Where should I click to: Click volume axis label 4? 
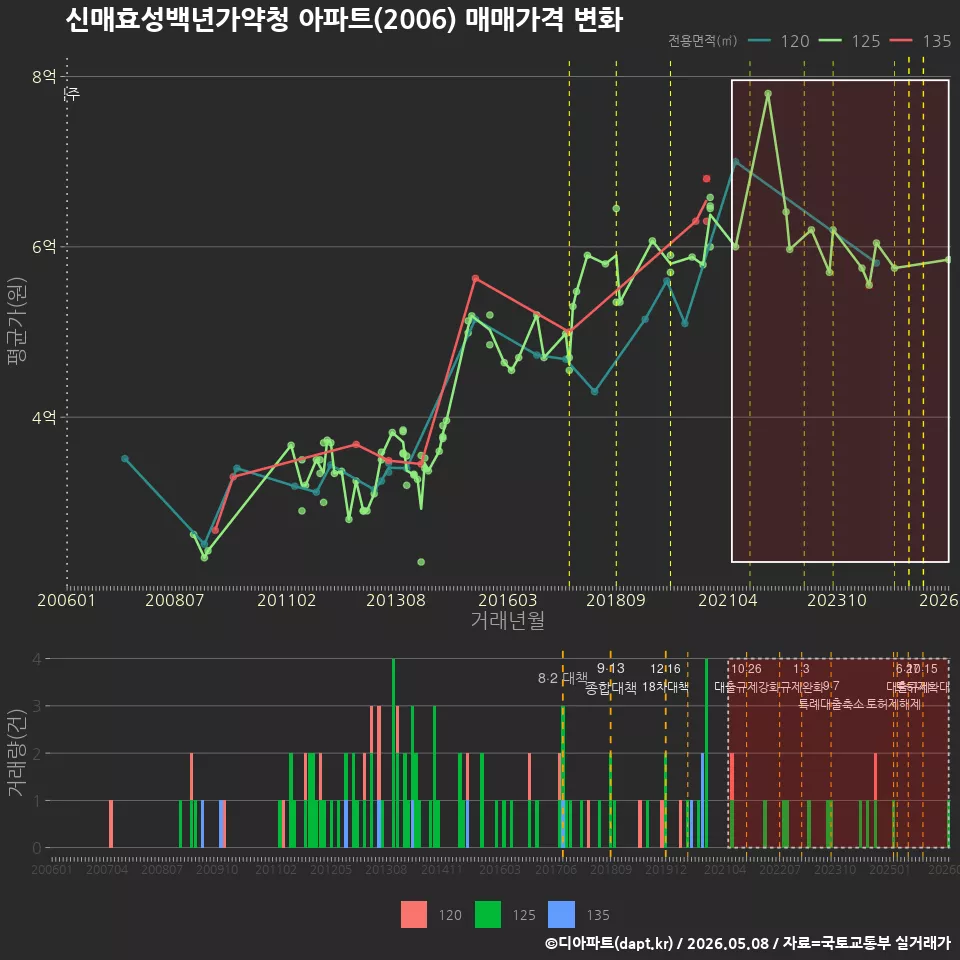point(37,659)
